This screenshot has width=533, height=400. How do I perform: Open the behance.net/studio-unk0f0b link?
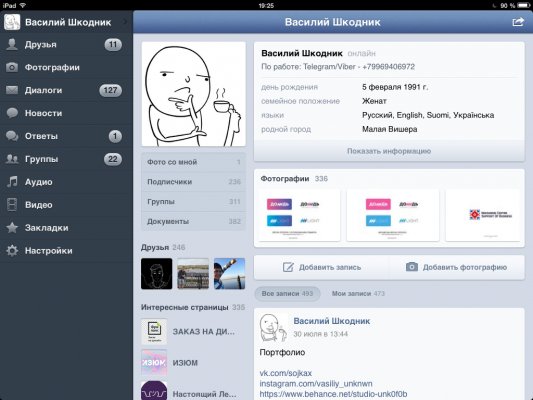[x=333, y=394]
